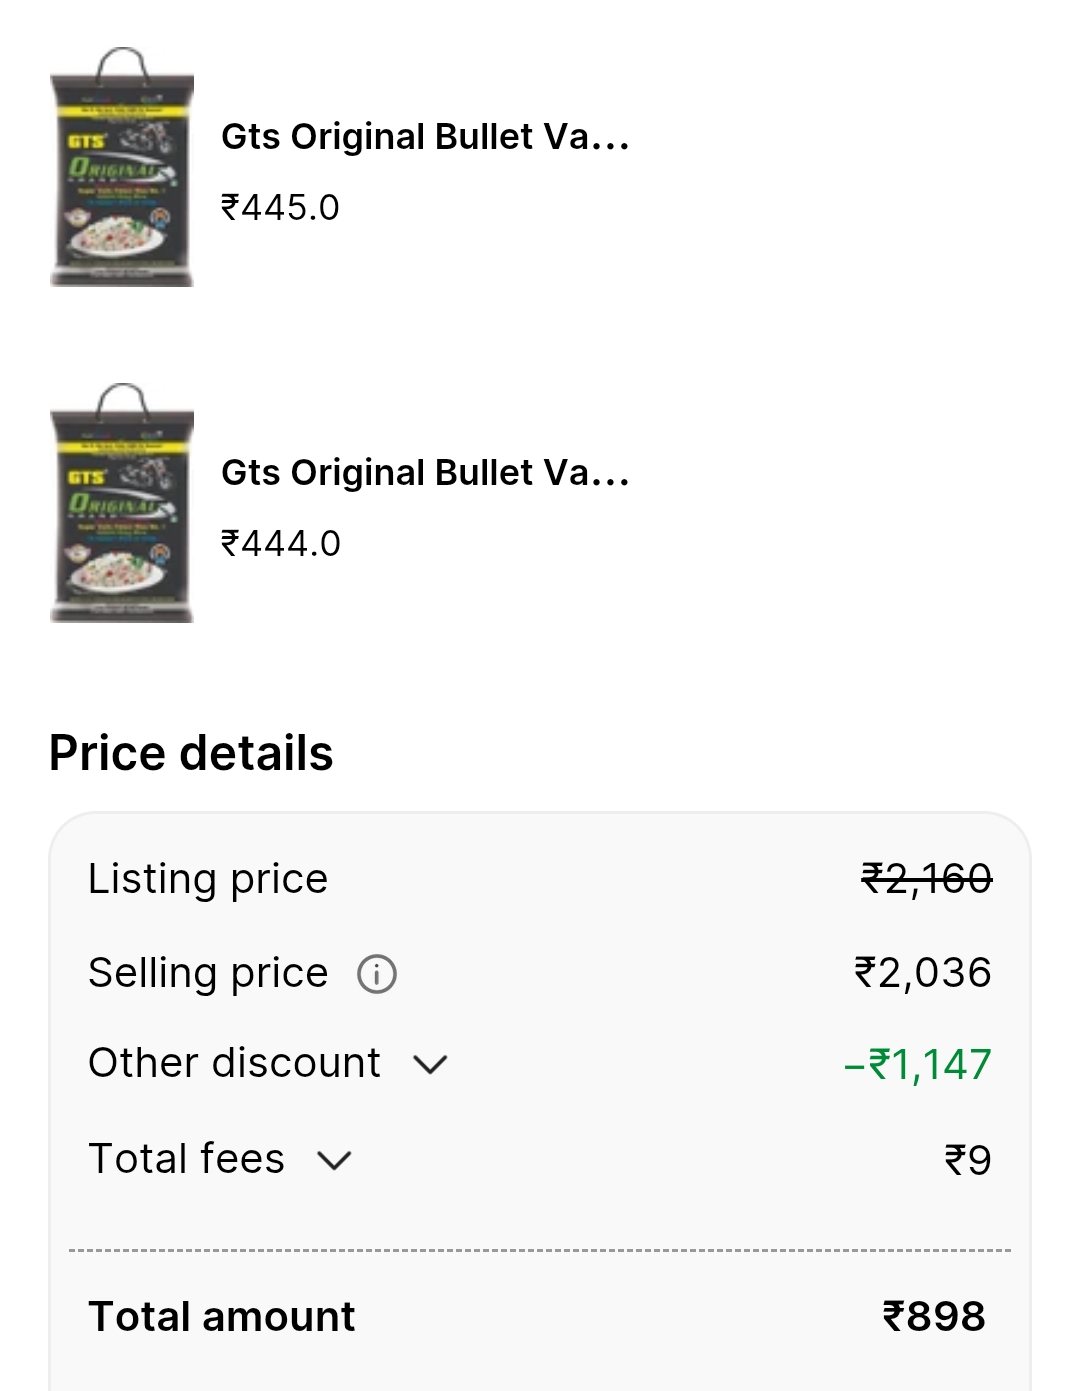Expand the Other discount chevron
The image size is (1079, 1391).
(x=430, y=1064)
